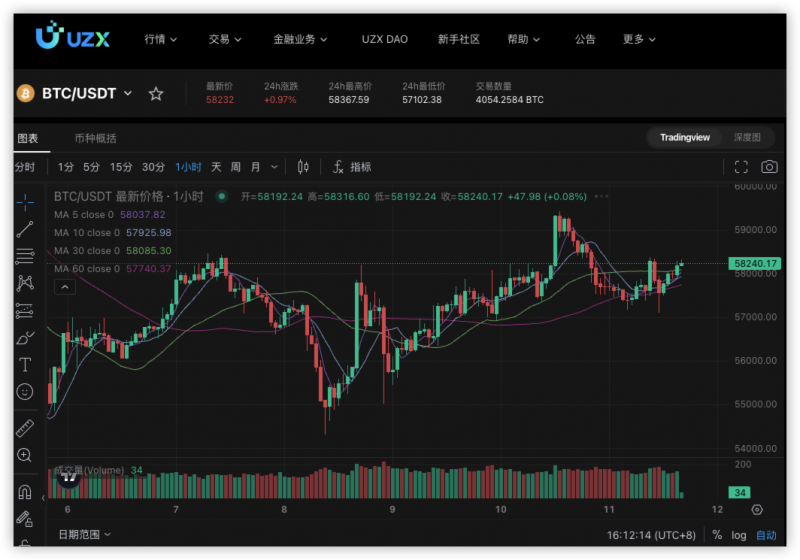
Task: Toggle percent scale mode
Action: click(717, 535)
